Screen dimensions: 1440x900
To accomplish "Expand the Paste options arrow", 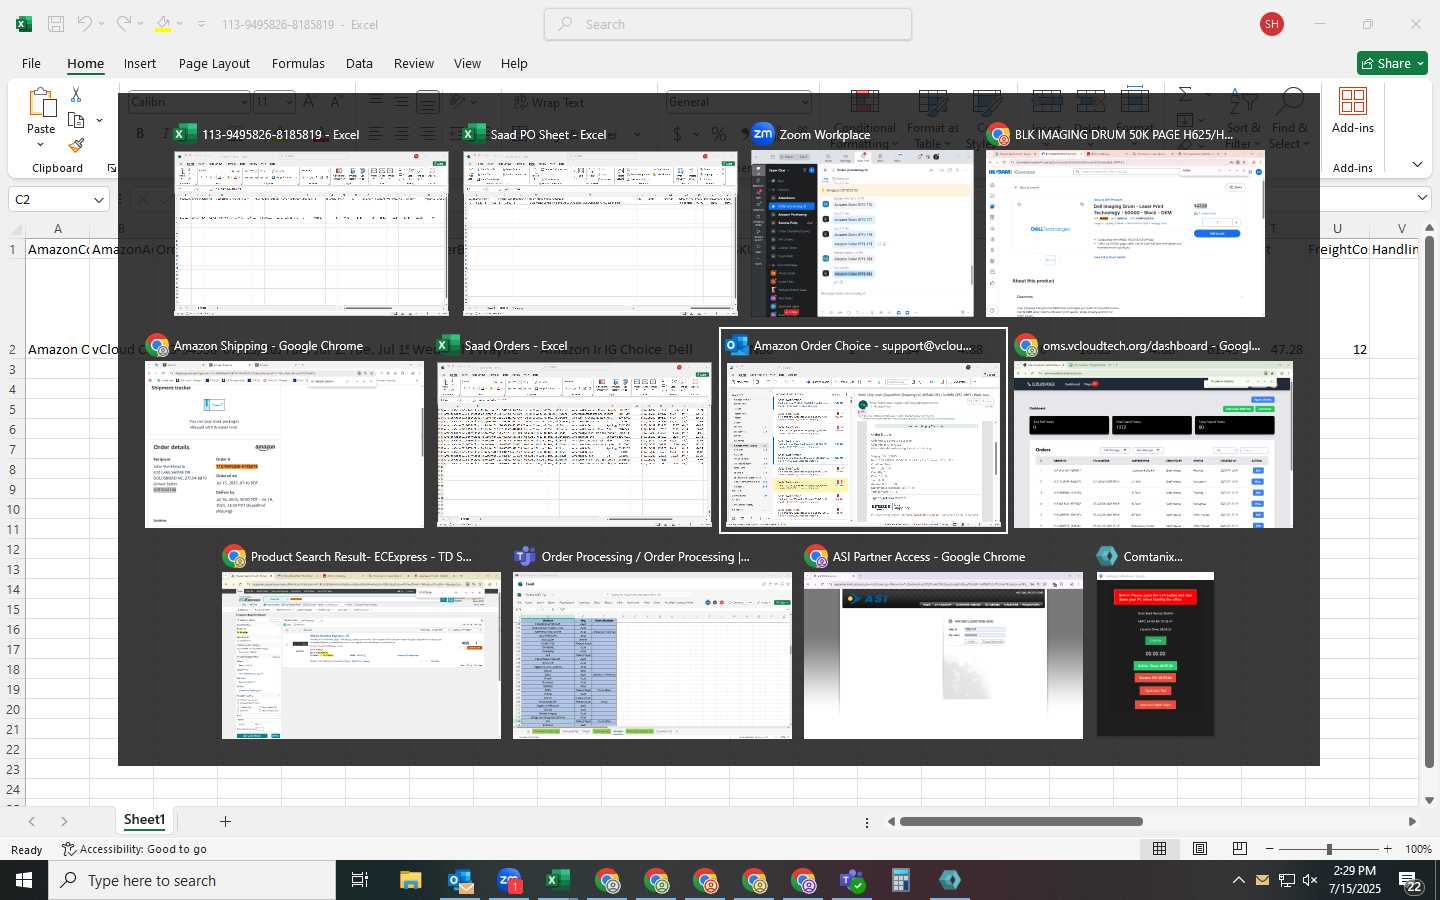I will tap(41, 146).
